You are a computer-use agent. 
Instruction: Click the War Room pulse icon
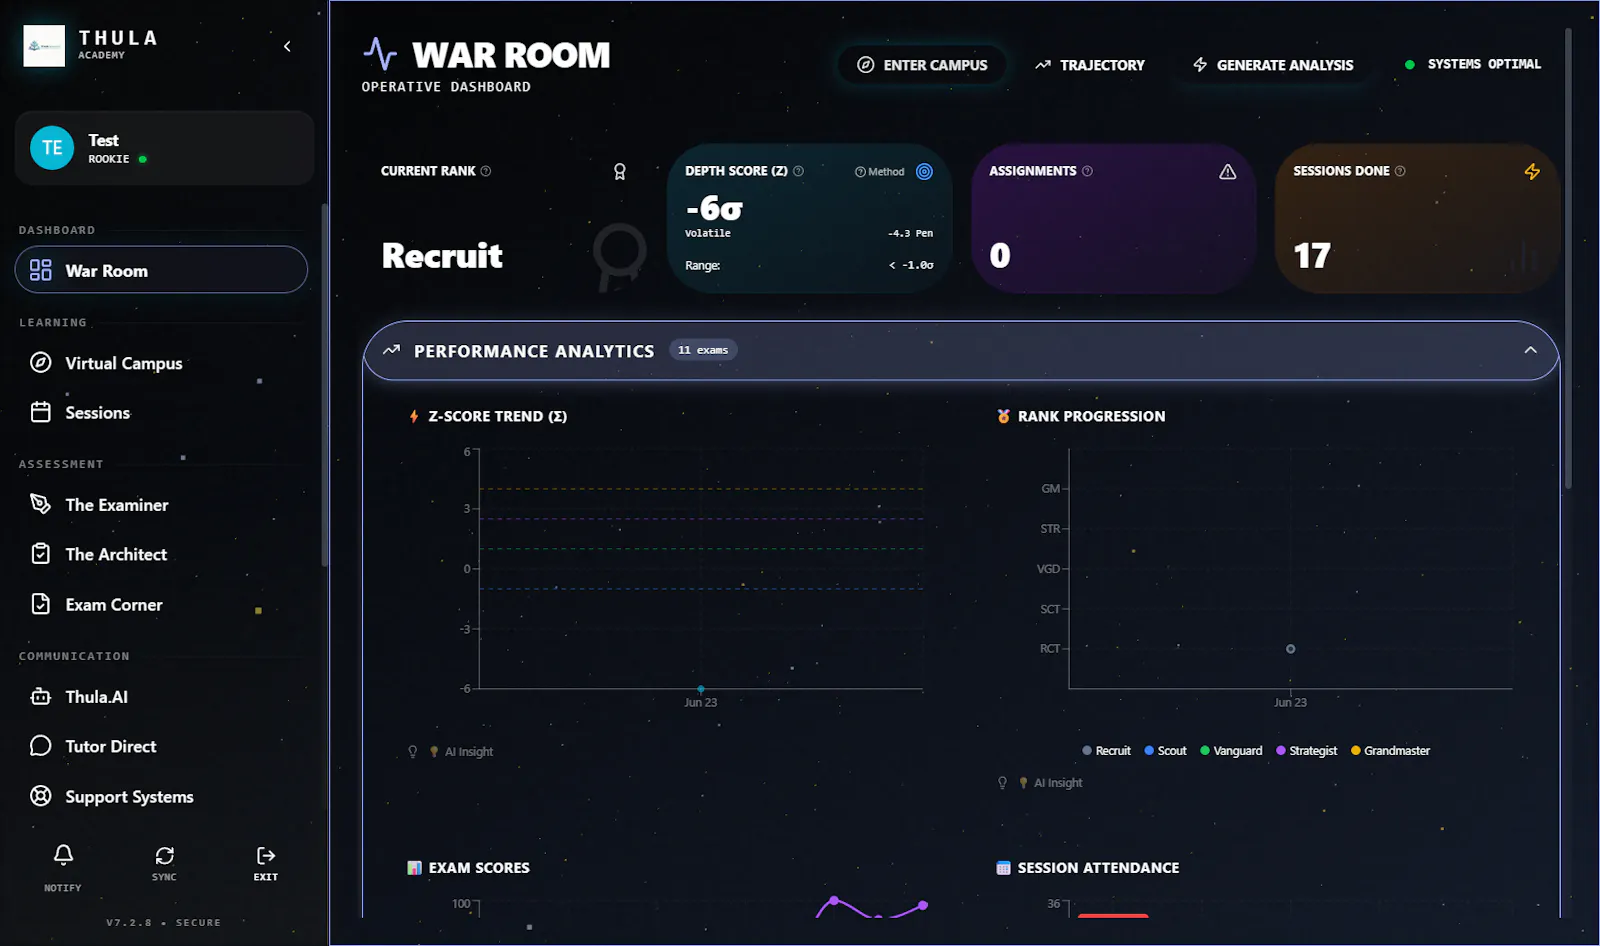[380, 54]
